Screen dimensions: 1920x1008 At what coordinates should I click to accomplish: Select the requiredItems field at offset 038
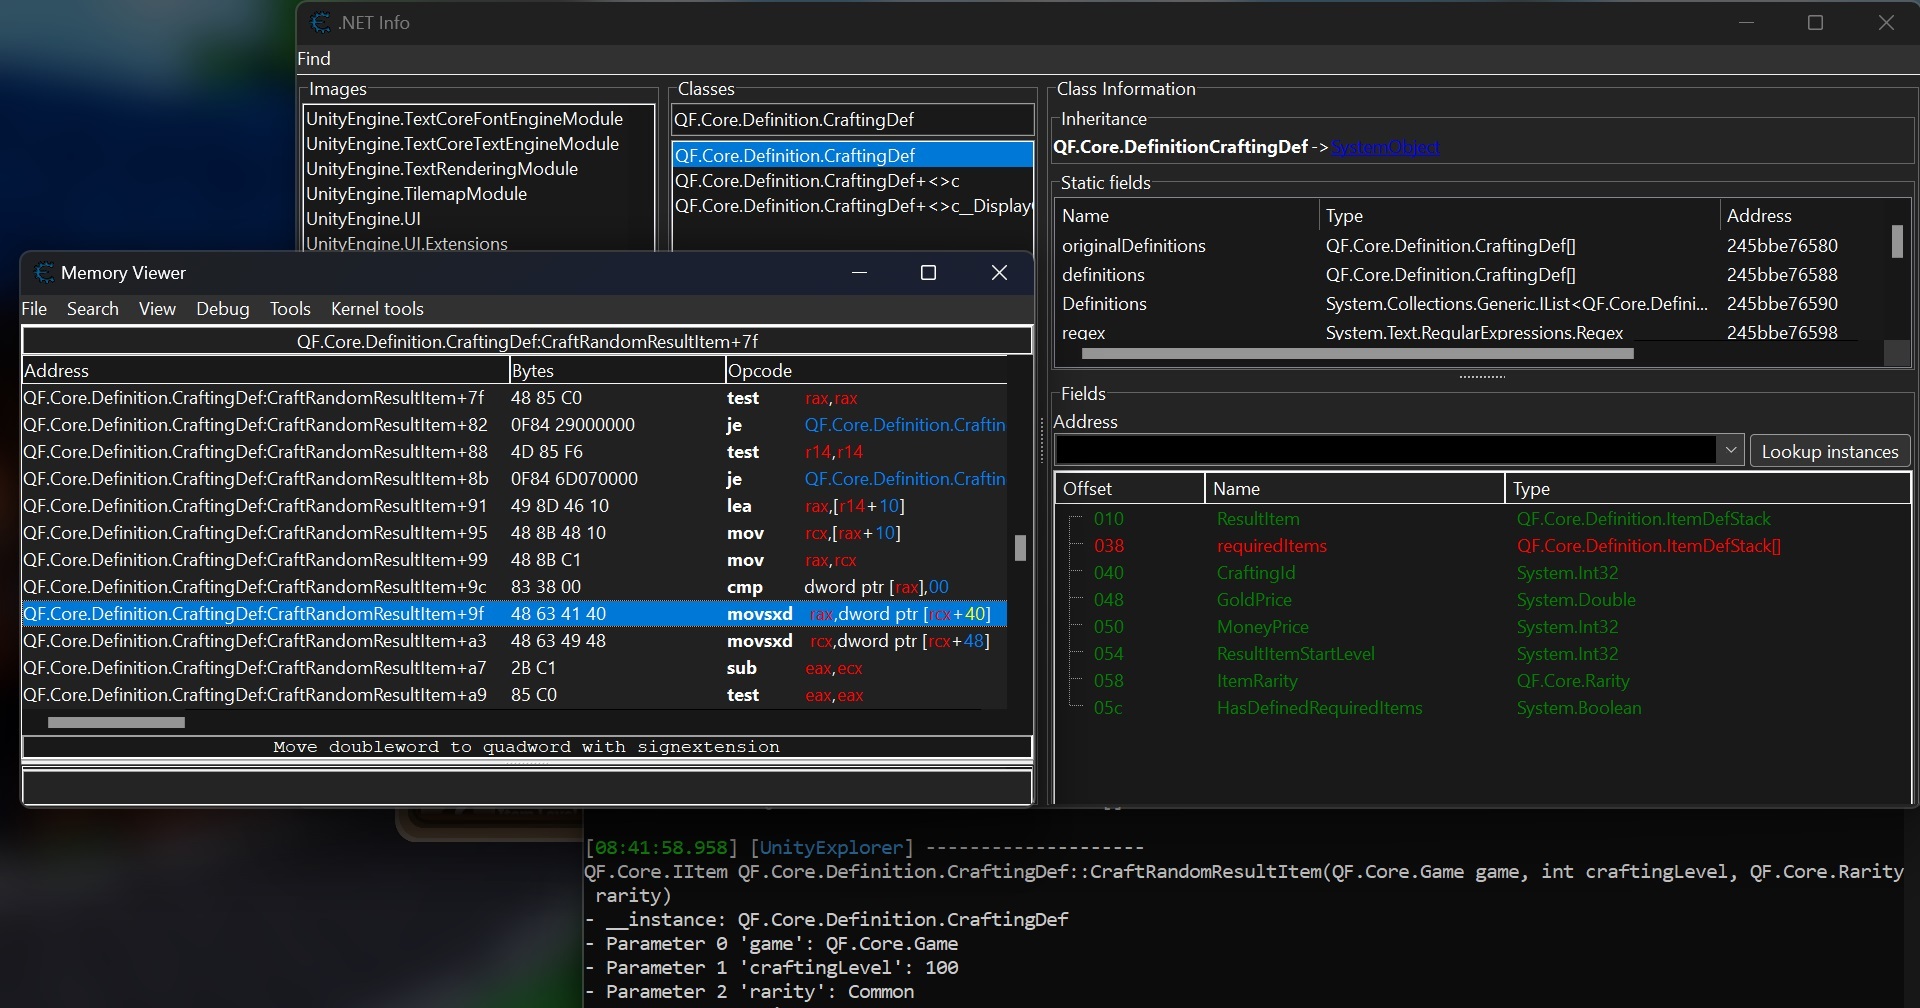[1482, 546]
